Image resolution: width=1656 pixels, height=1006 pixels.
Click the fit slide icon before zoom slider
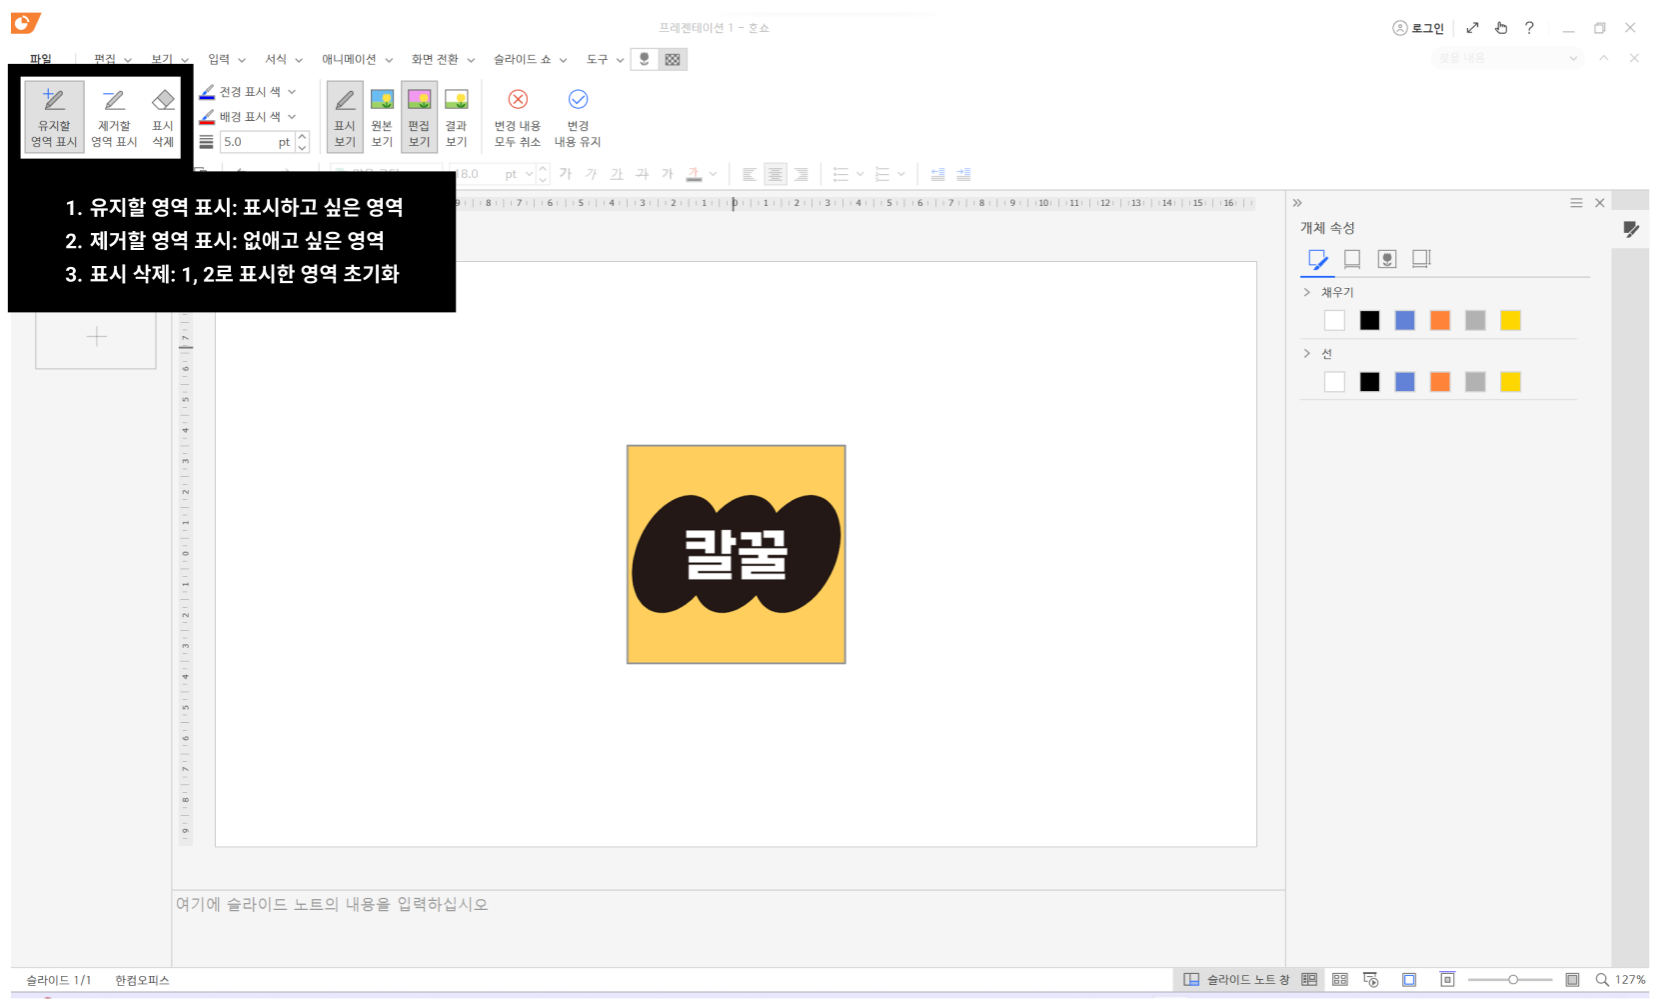coord(1447,980)
